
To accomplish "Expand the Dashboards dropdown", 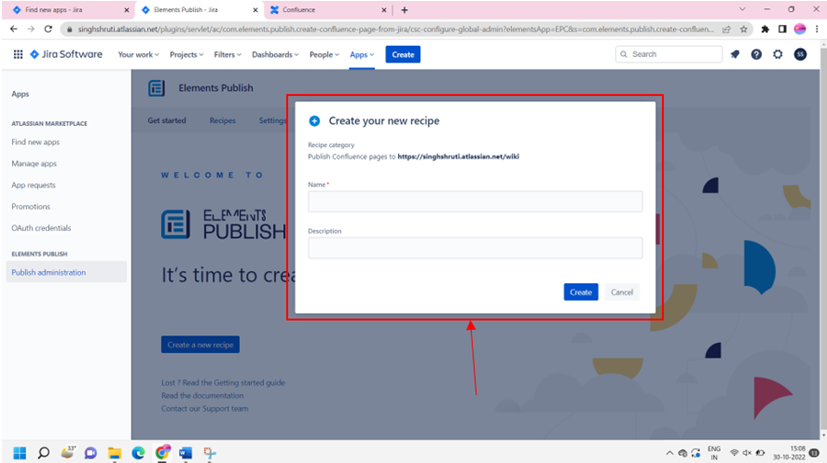I will pos(275,54).
